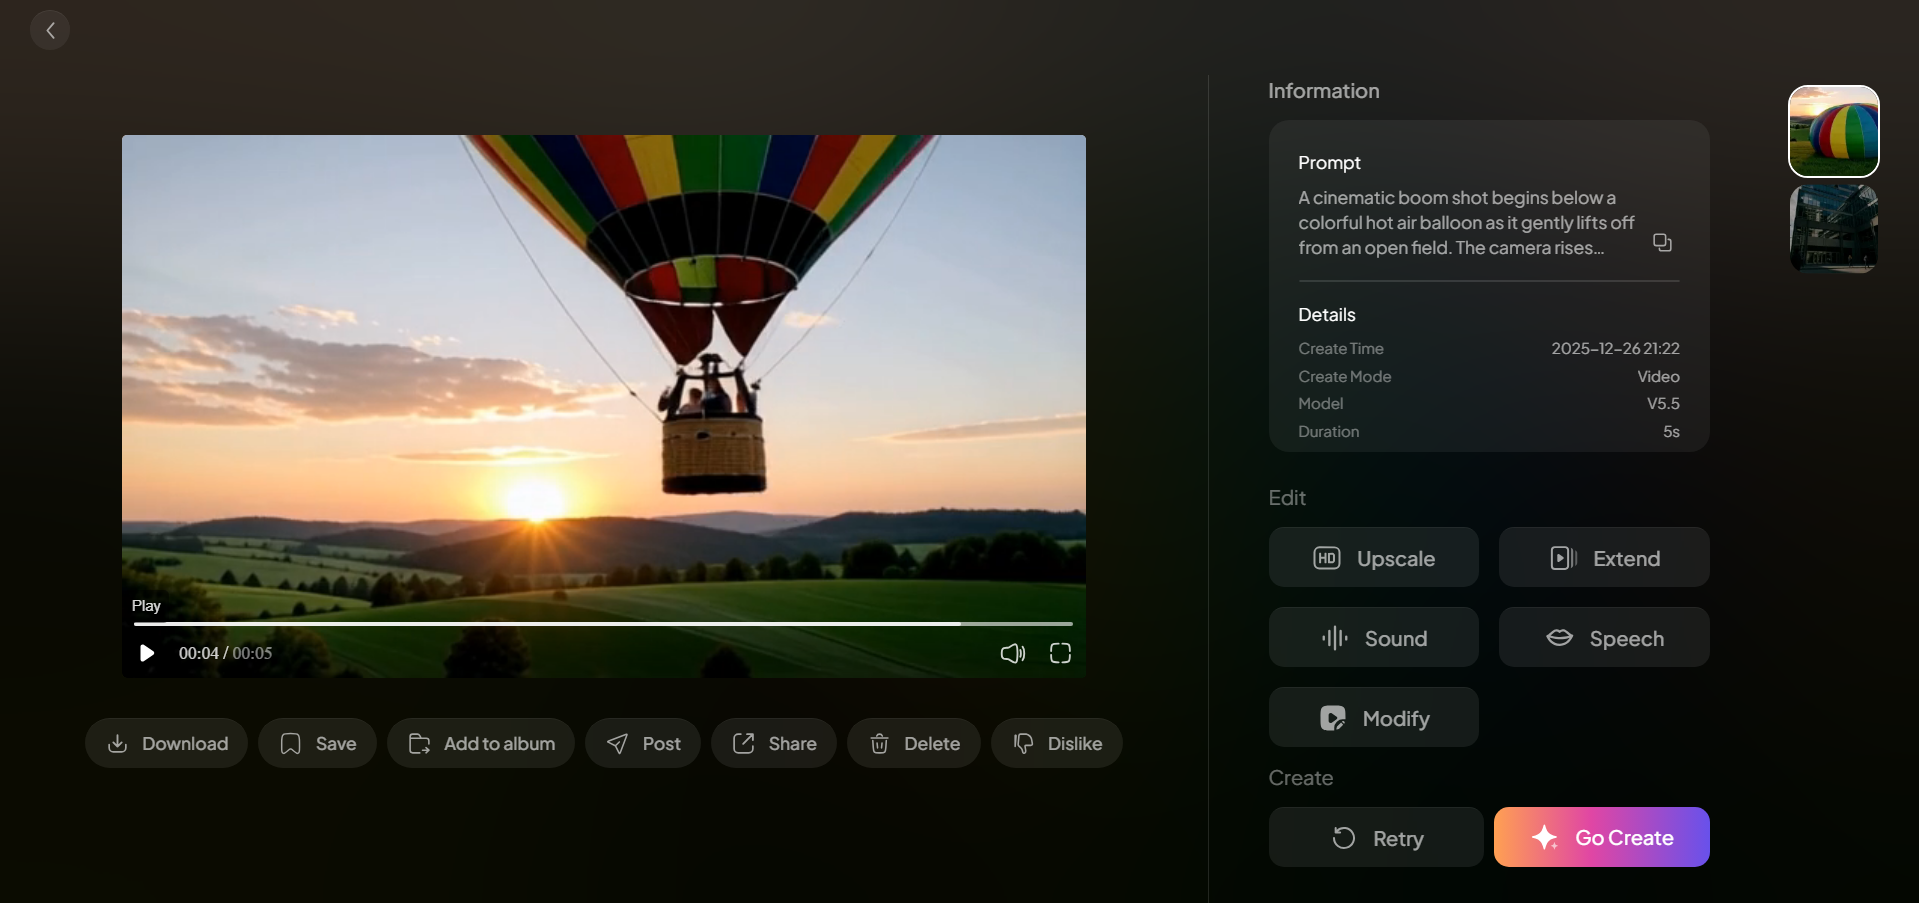Click the Create Mode value Video
Screen dimensions: 1919x903
1658,376
